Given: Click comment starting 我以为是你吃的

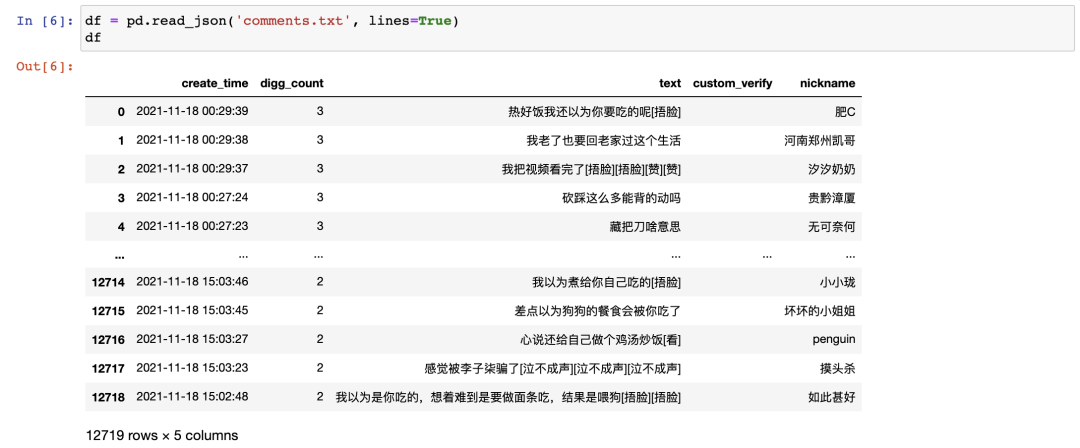Looking at the screenshot, I should [x=508, y=398].
